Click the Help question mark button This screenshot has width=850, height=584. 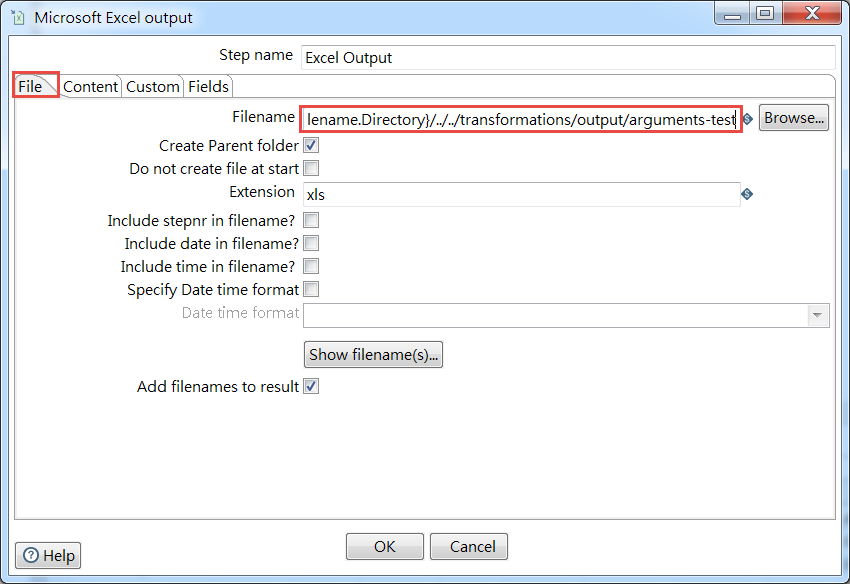click(x=48, y=555)
